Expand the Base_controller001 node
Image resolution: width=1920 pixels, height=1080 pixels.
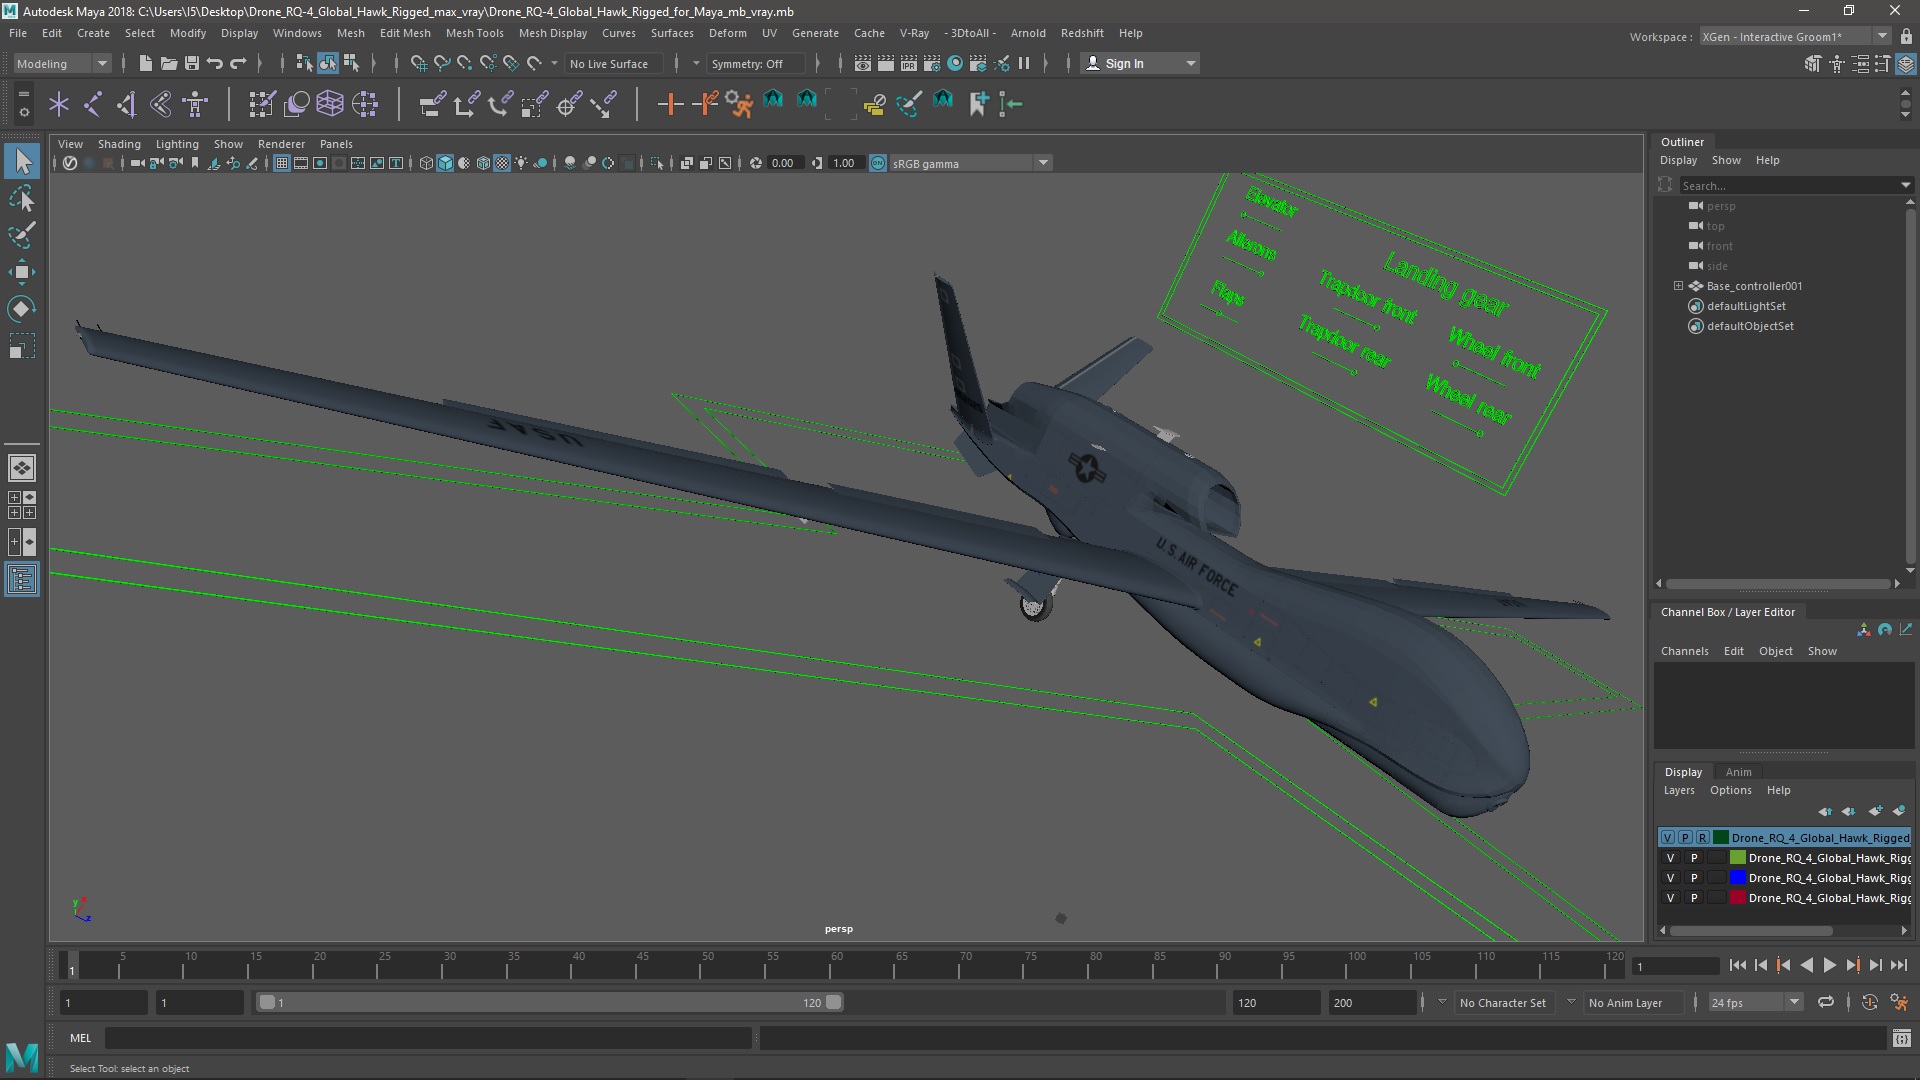[x=1678, y=286]
